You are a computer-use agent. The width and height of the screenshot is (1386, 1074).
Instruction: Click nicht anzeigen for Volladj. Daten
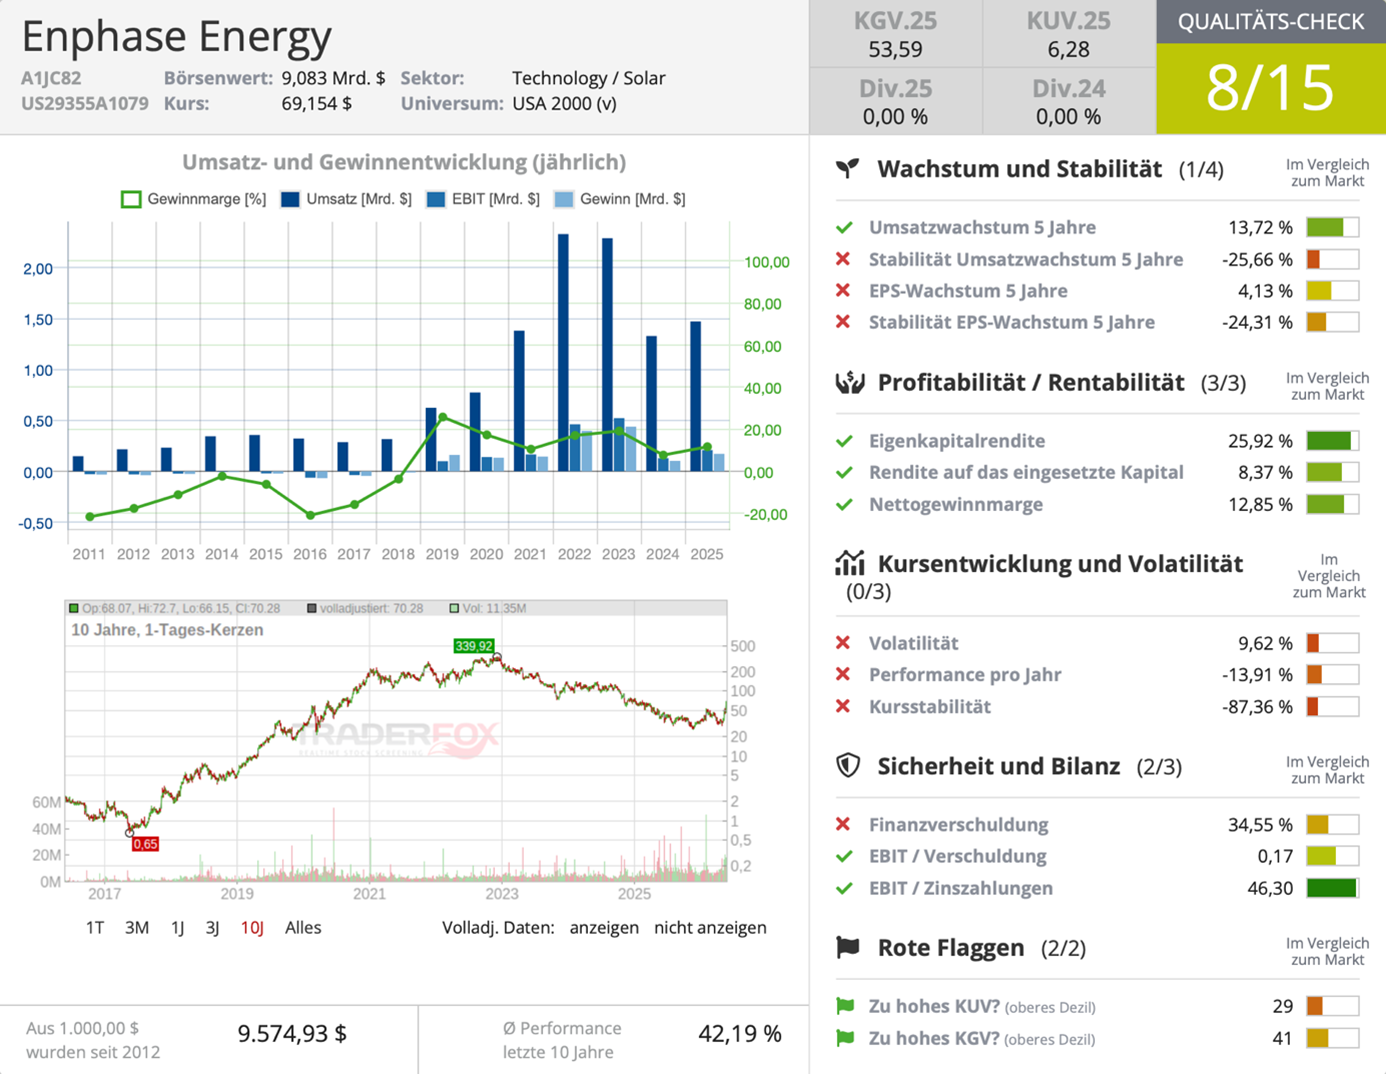(x=710, y=928)
